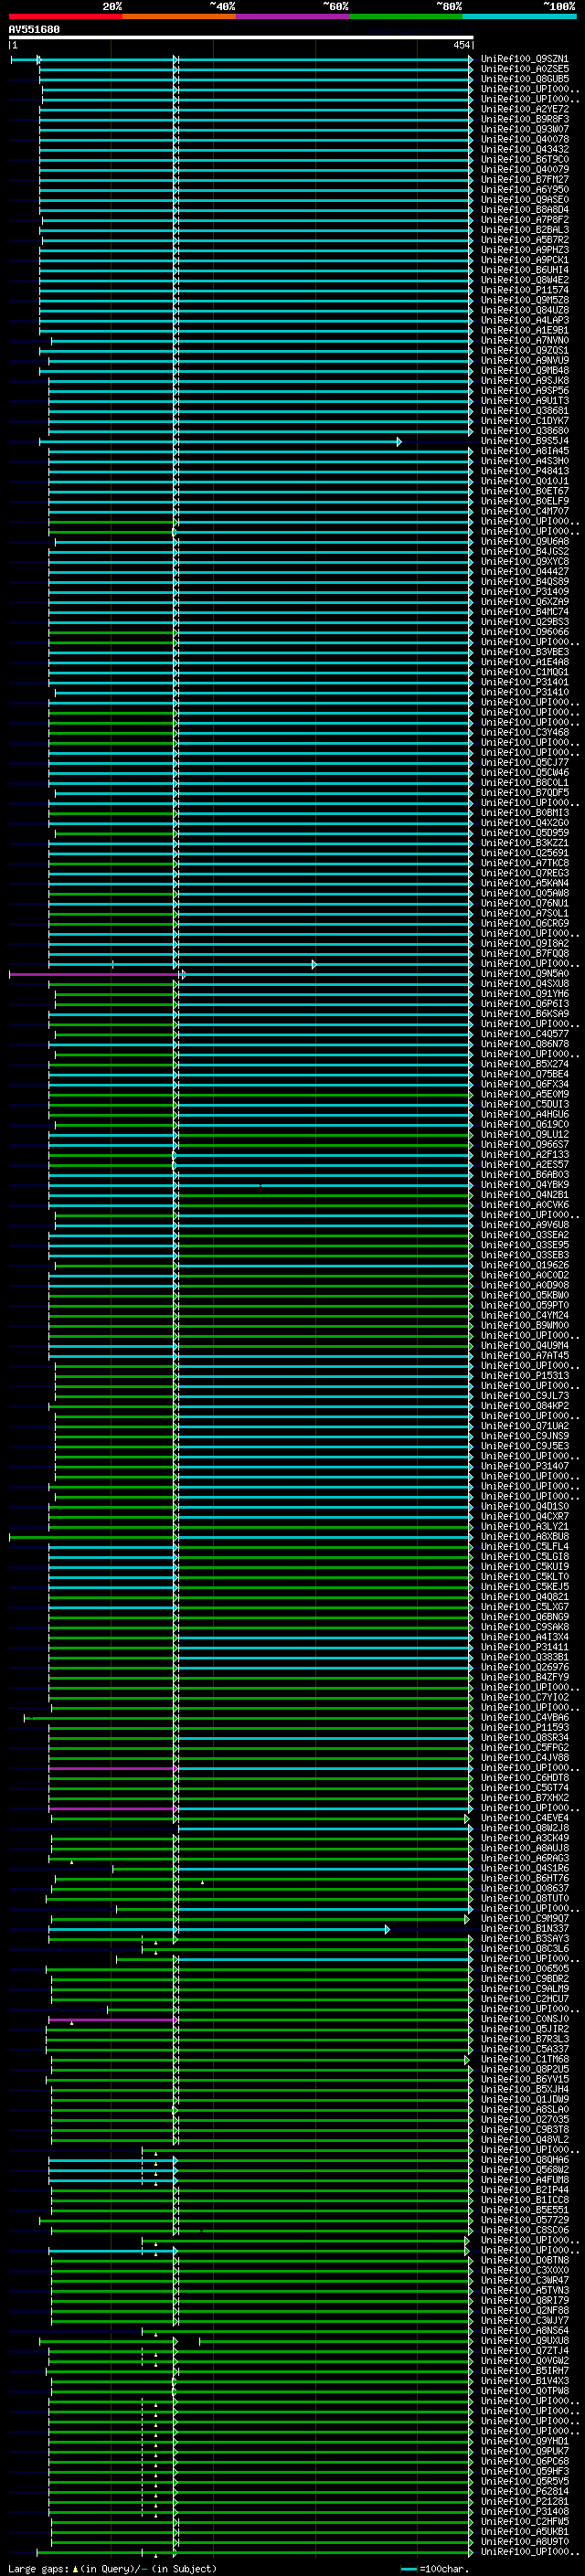
Task: Select the white AV551680 query bar
Action: pyautogui.click(x=240, y=38)
